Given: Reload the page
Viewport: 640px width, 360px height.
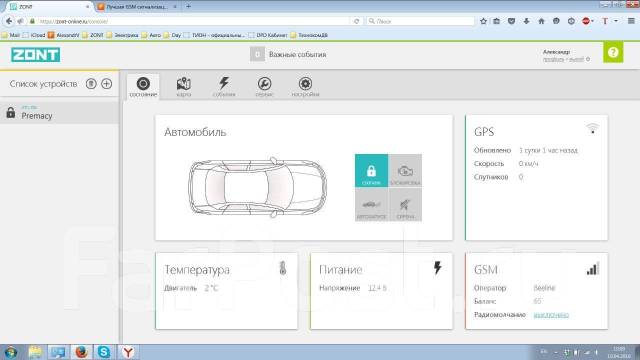Looking at the screenshot, I should (356, 21).
